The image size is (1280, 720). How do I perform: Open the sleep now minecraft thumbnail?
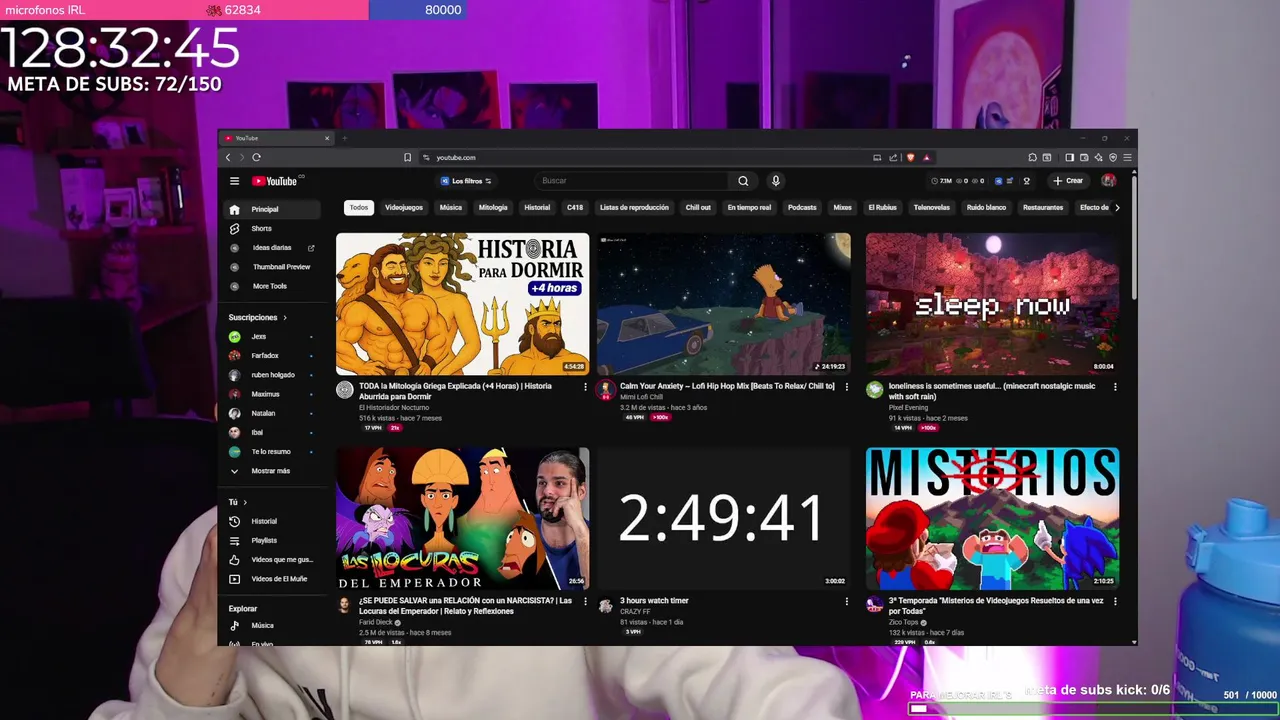992,304
